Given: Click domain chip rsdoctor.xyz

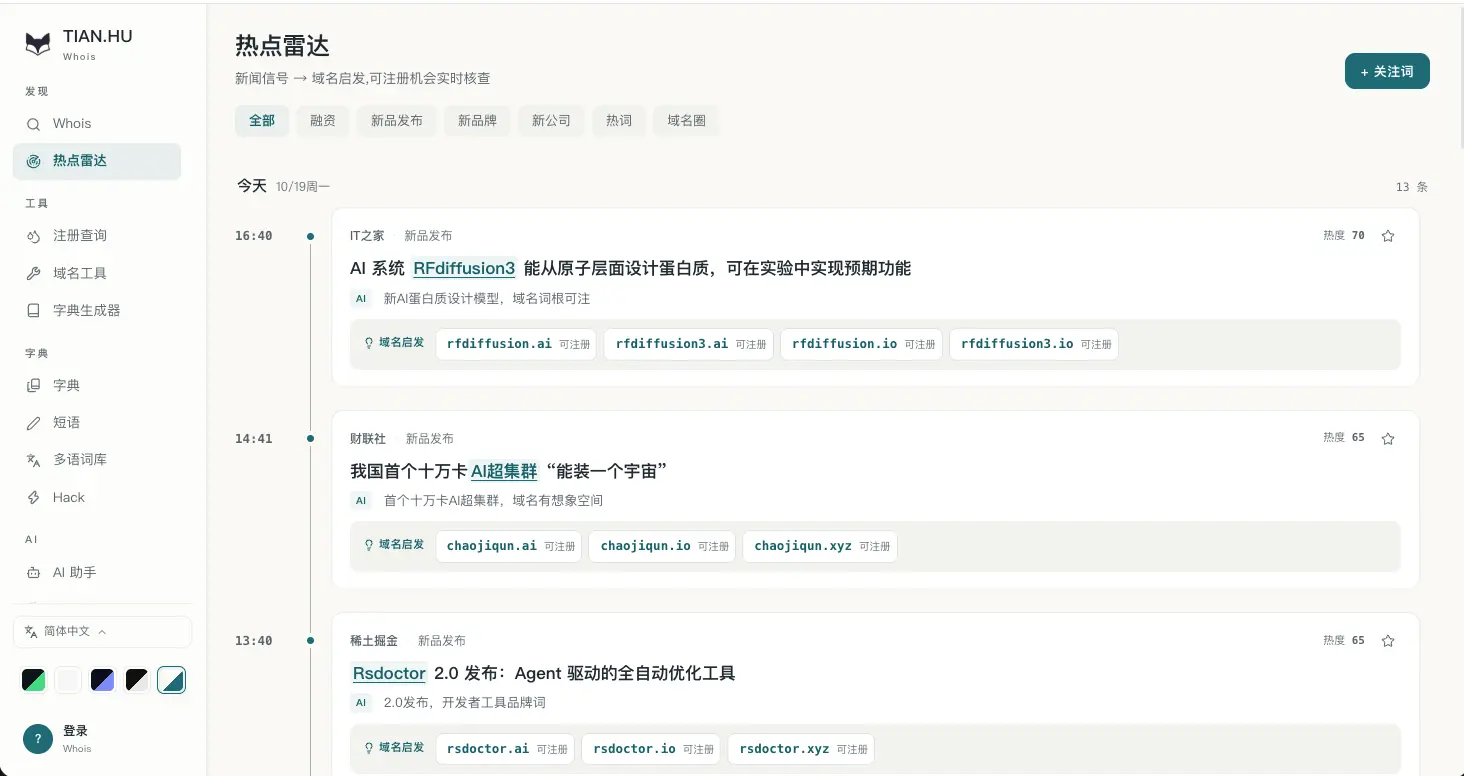Looking at the screenshot, I should [x=801, y=749].
